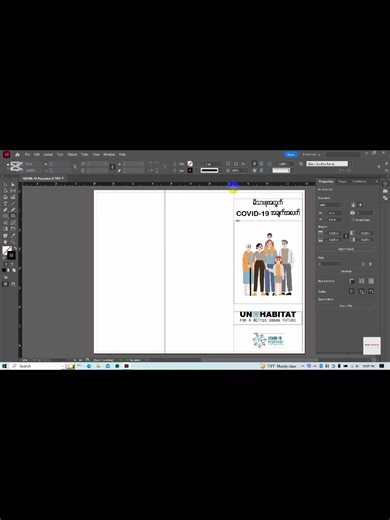Select the Gap tool
The image size is (390, 520).
coord(13,191)
